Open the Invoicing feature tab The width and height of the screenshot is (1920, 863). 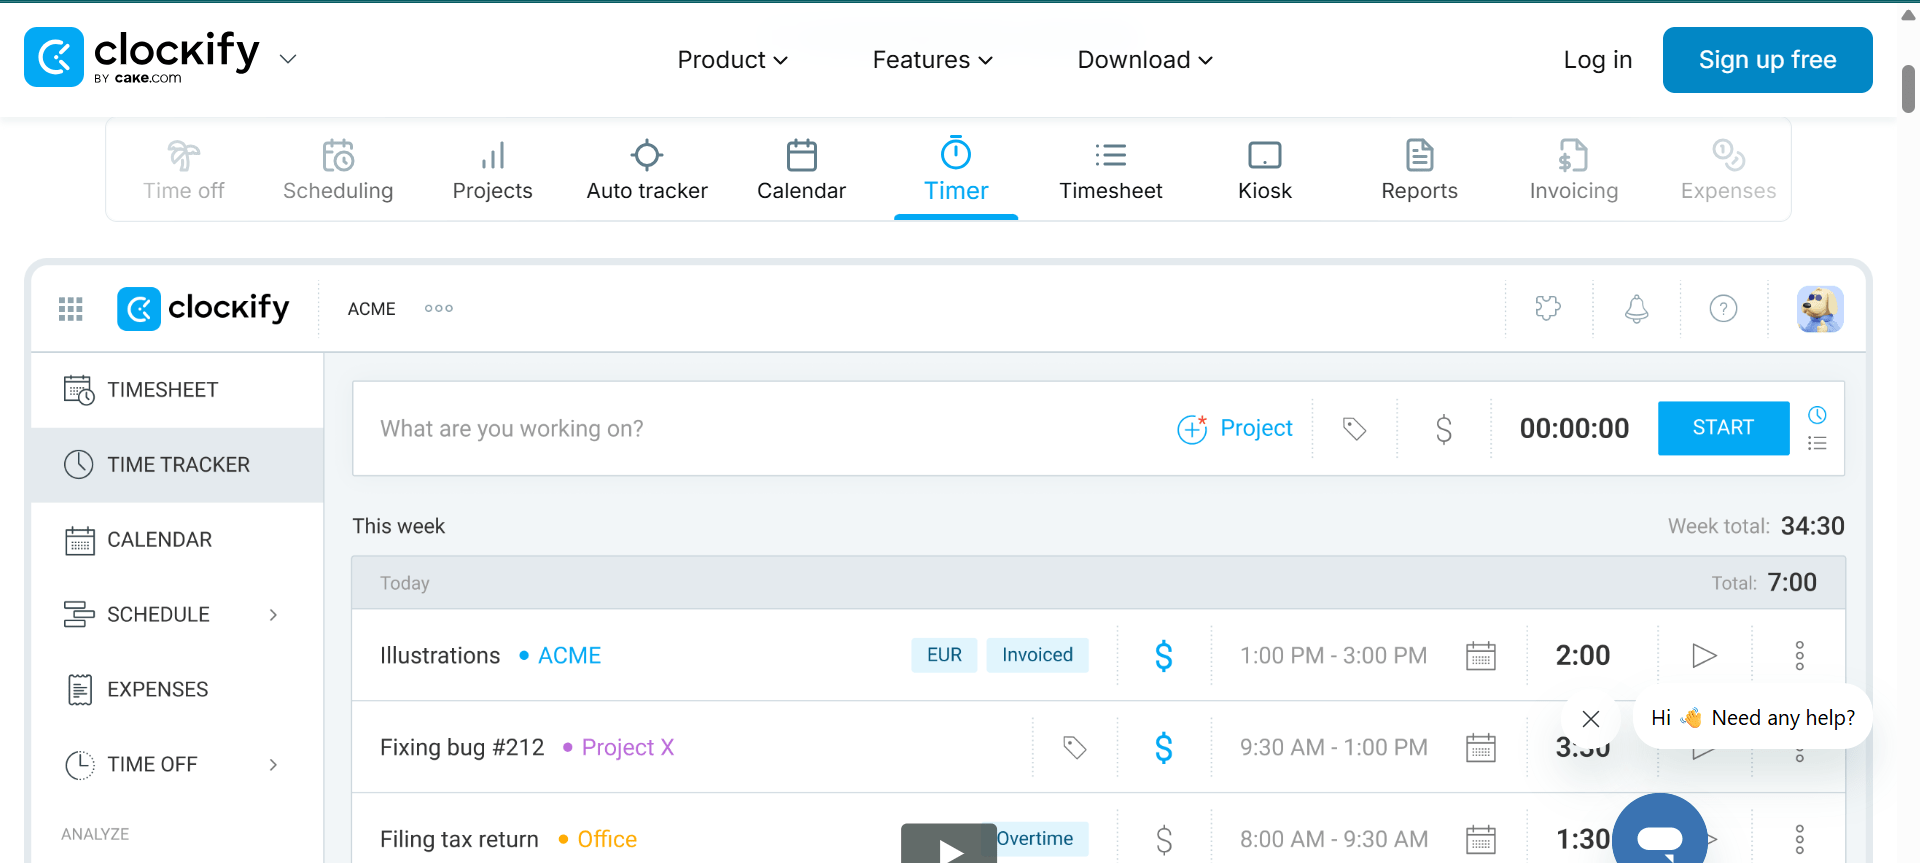(1573, 170)
